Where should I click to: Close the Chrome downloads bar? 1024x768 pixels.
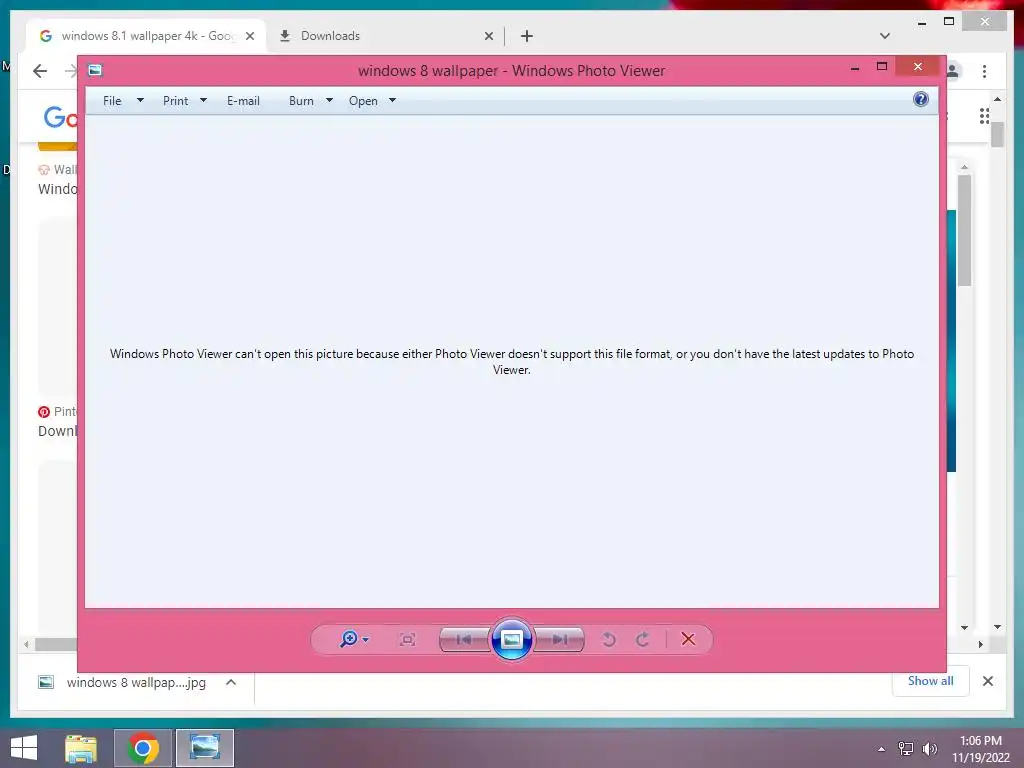click(x=987, y=681)
